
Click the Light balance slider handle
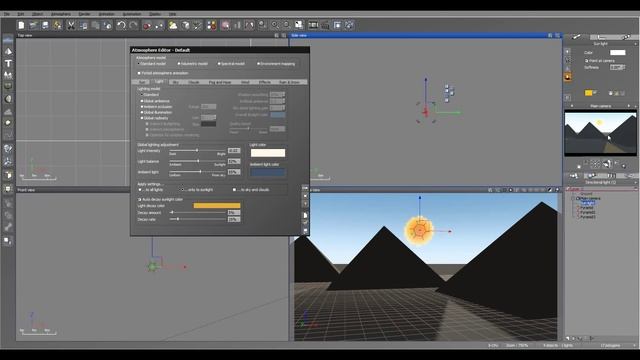tap(198, 161)
